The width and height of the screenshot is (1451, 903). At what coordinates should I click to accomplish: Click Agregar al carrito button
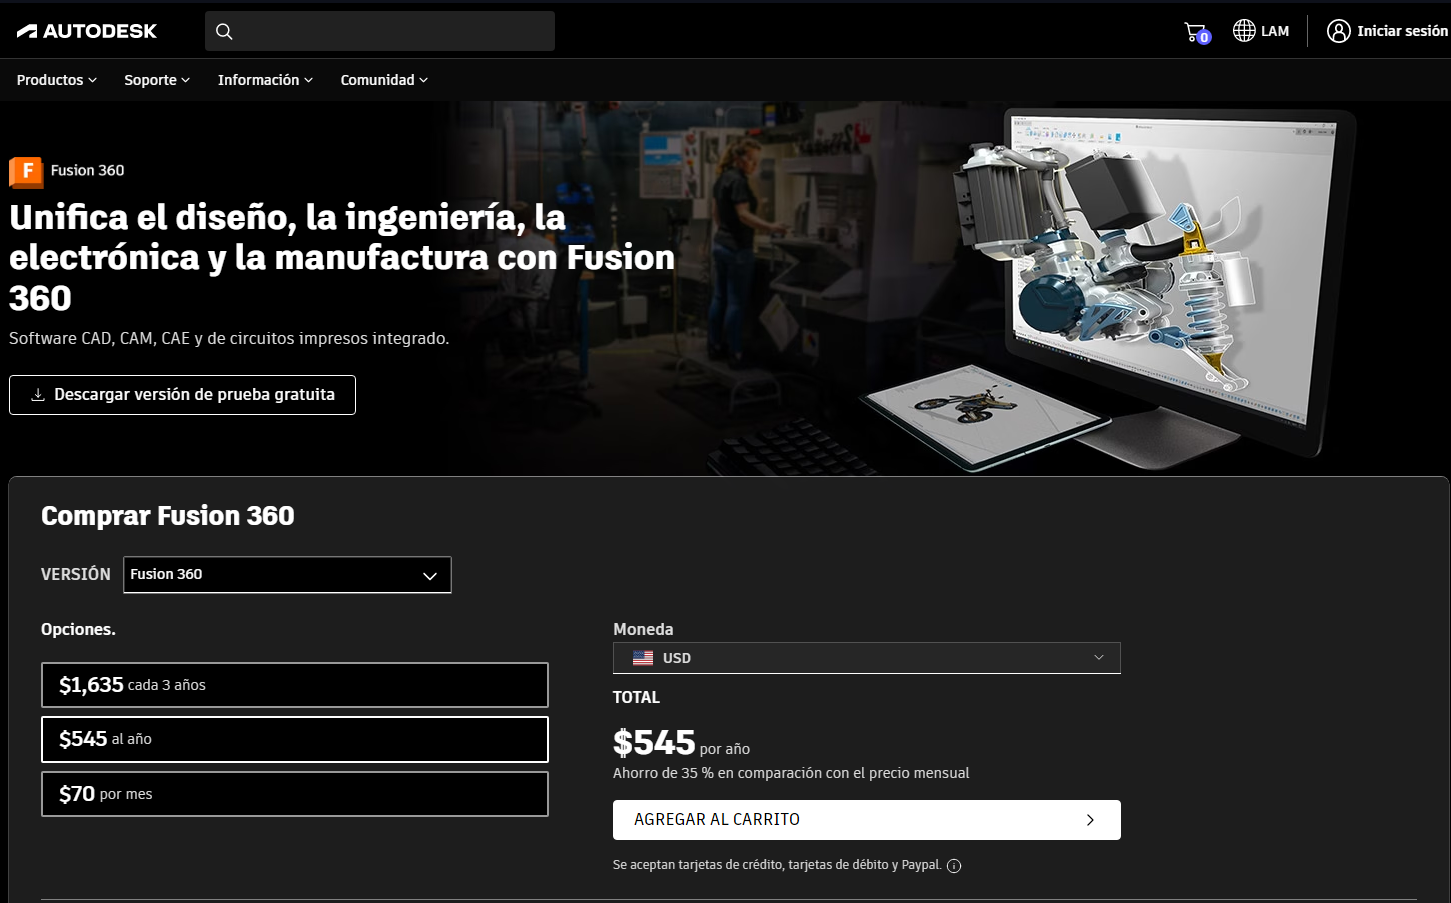click(x=867, y=820)
